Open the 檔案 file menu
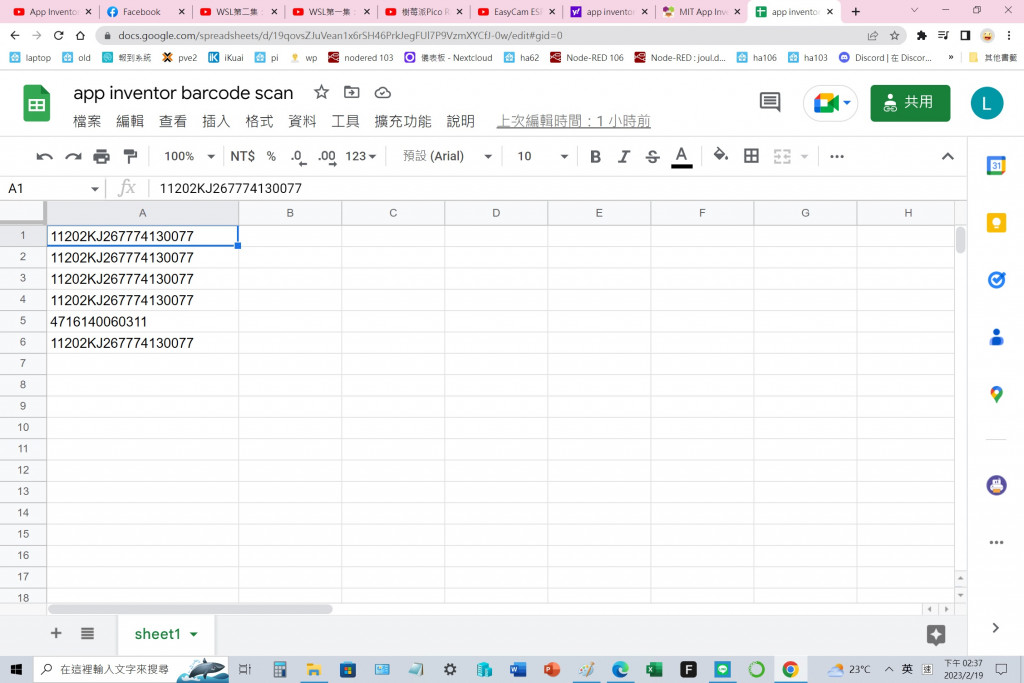The width and height of the screenshot is (1024, 683). (x=87, y=121)
